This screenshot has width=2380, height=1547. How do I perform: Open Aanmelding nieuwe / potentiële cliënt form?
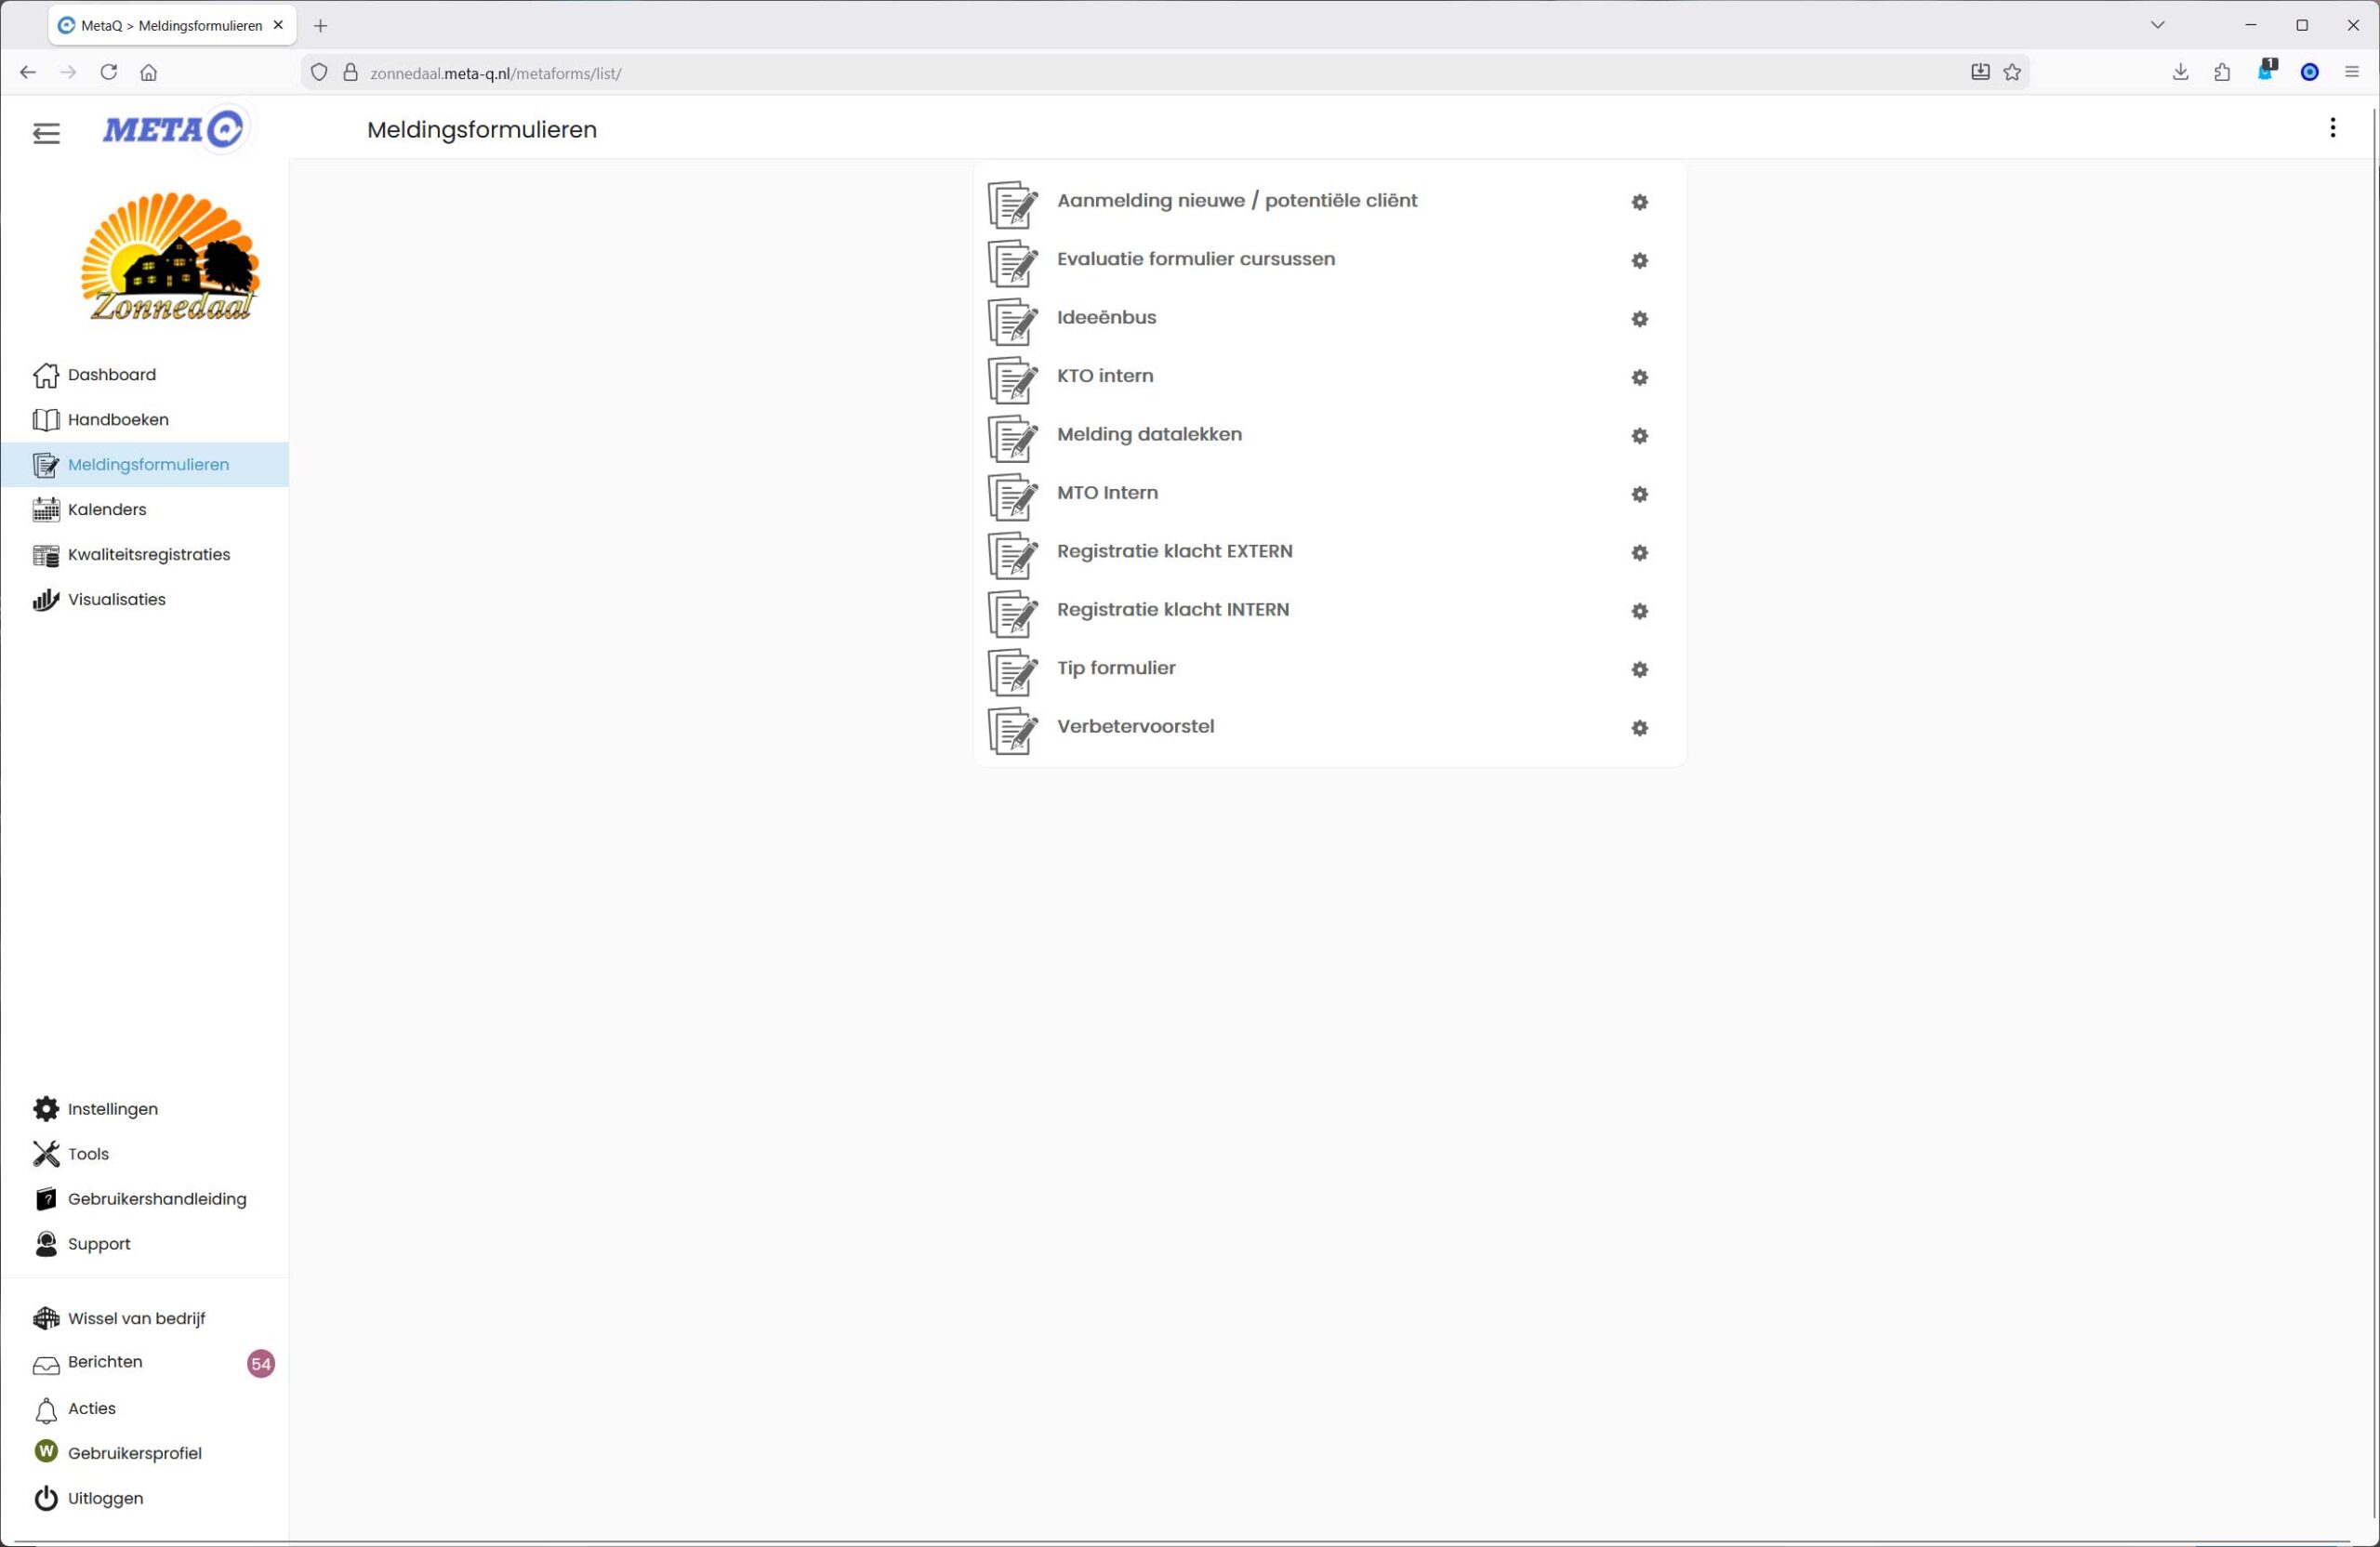click(1236, 200)
